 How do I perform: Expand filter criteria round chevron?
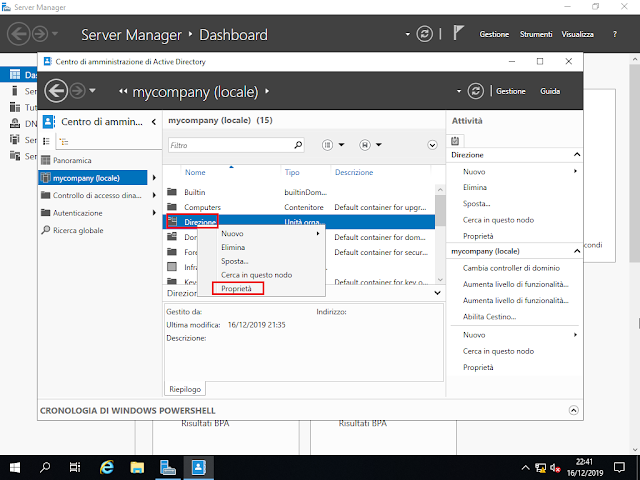point(432,145)
